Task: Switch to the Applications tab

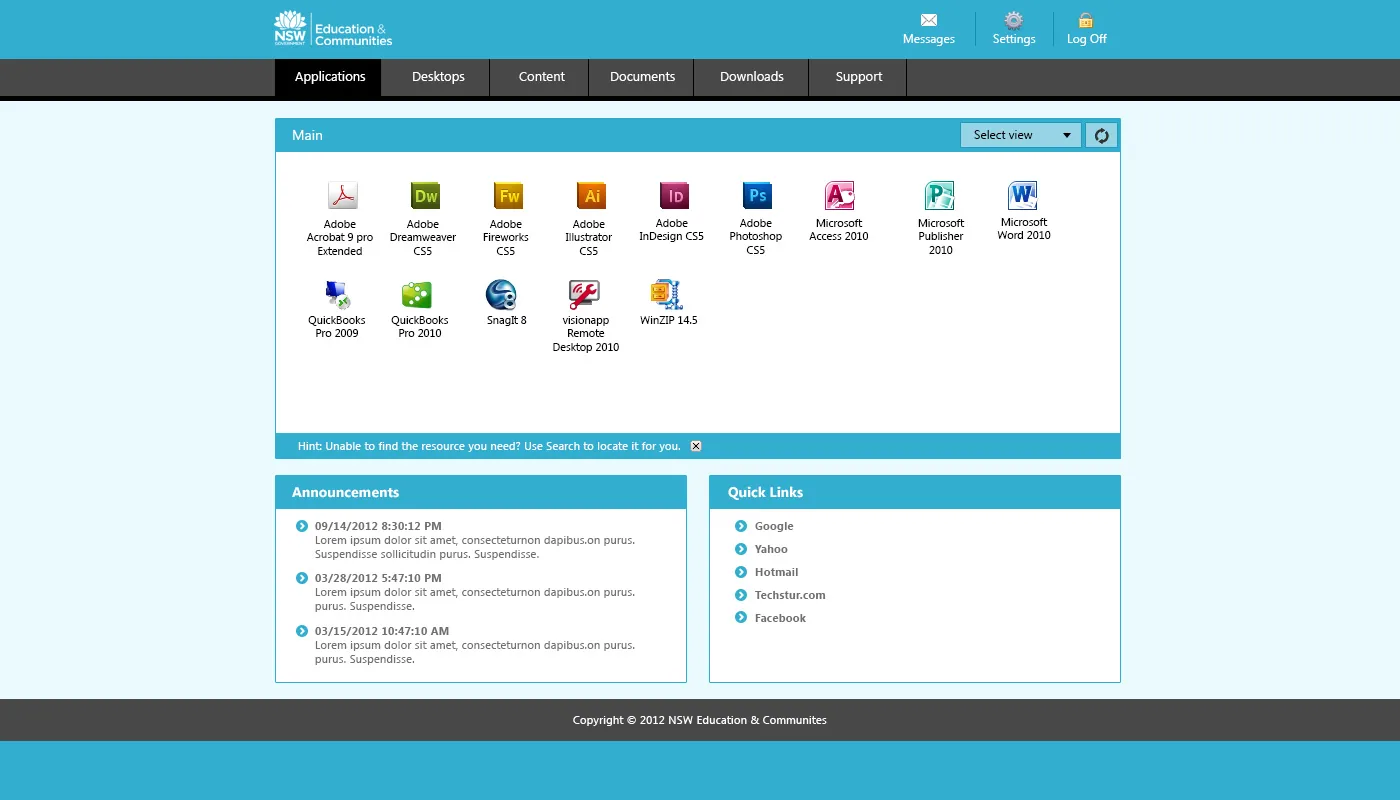Action: click(x=329, y=77)
